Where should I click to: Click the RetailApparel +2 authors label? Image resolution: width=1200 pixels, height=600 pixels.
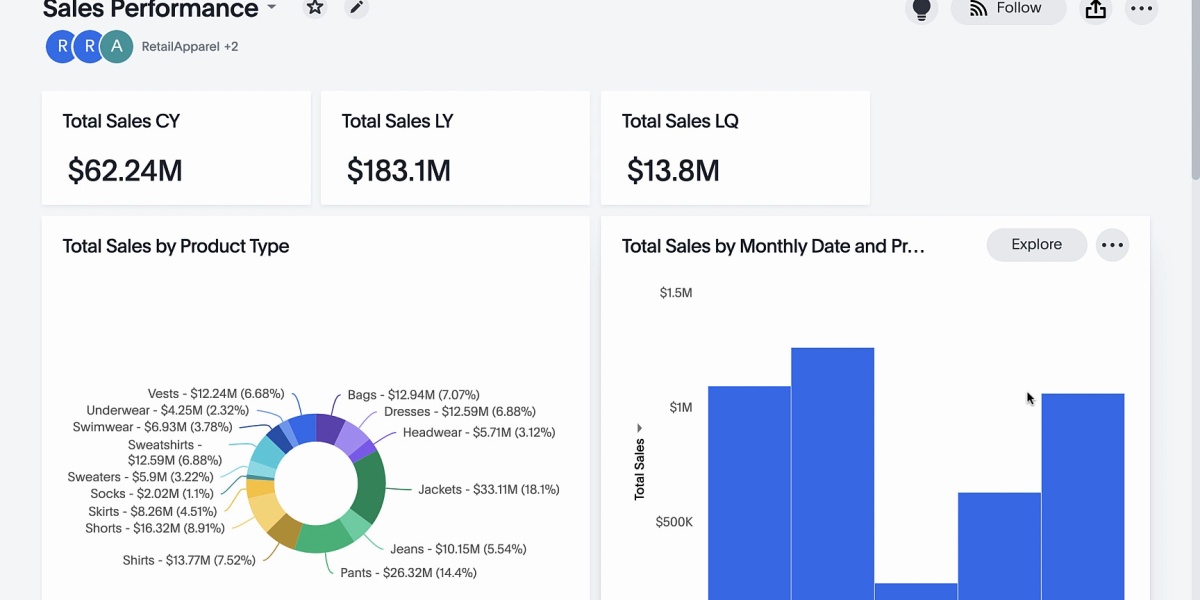tap(190, 46)
